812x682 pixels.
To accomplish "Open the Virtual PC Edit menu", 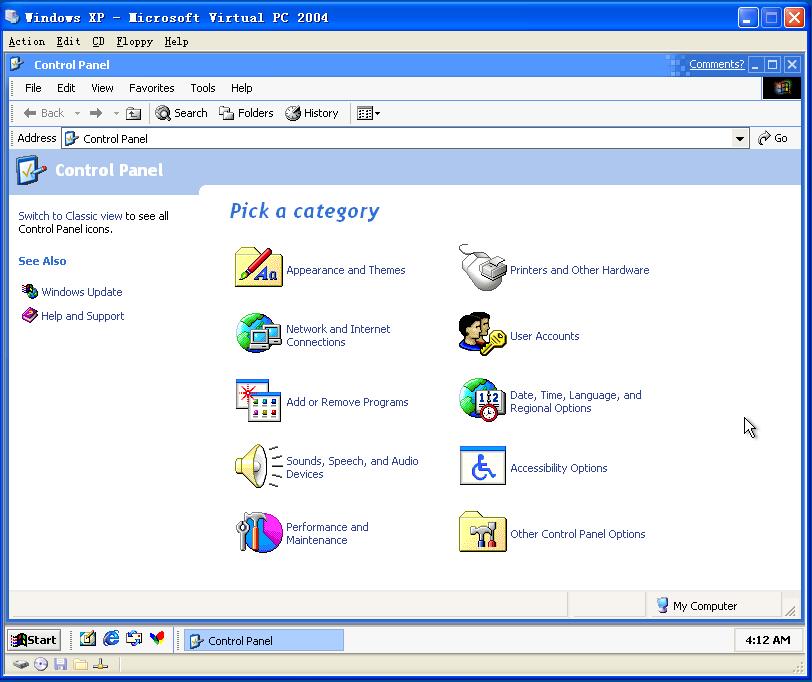I will (68, 41).
